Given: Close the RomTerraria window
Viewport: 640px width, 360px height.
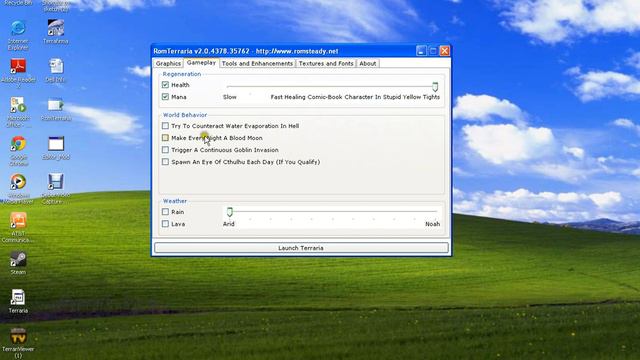Looking at the screenshot, I should (444, 51).
